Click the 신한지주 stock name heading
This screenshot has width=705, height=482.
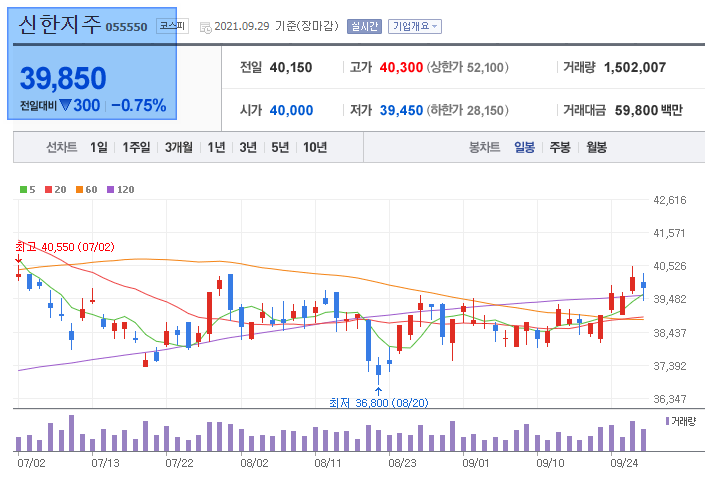(59, 24)
